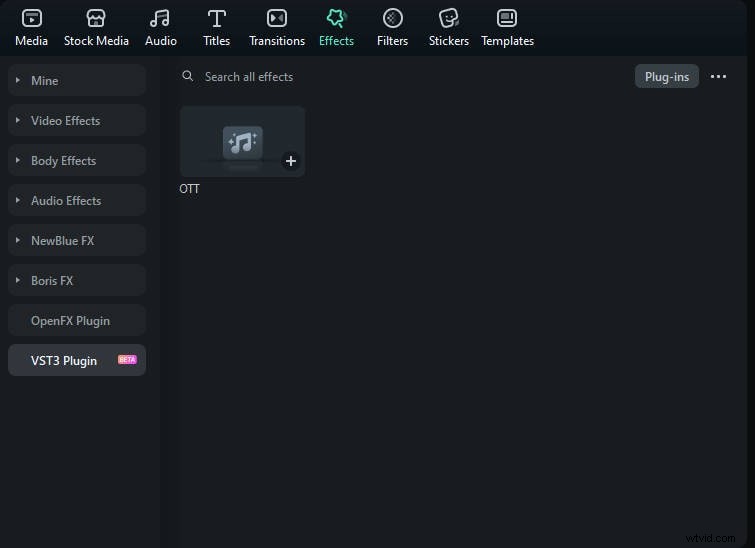Click the Search all effects field

(249, 77)
